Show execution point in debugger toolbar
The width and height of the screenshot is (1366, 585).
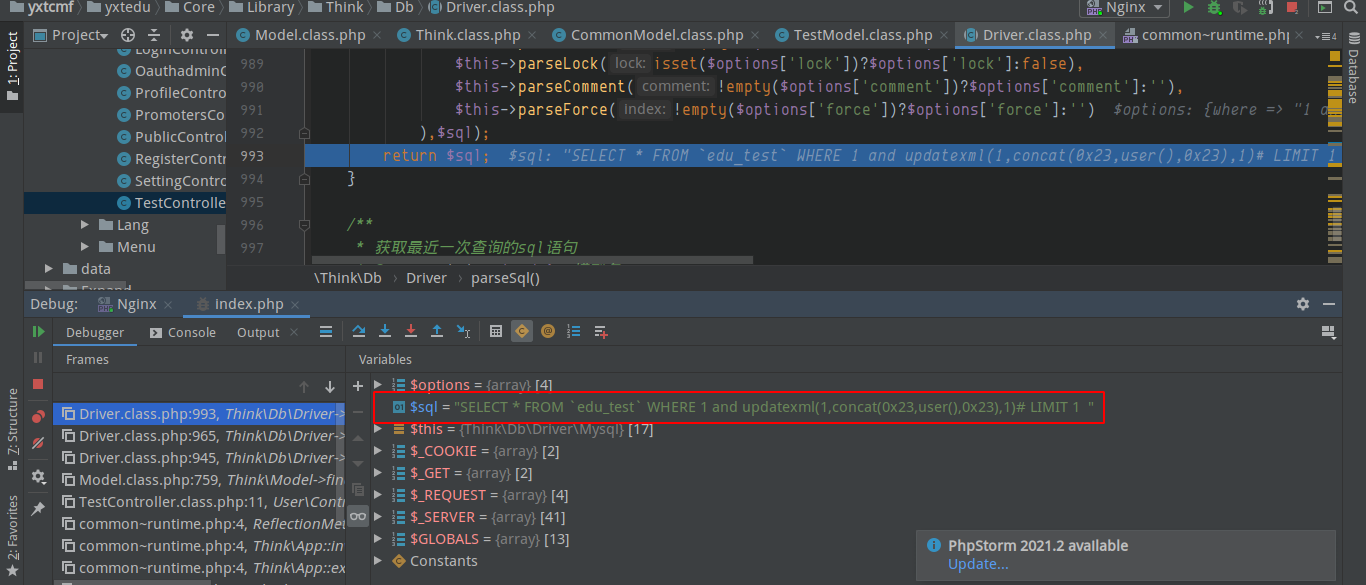click(x=326, y=331)
